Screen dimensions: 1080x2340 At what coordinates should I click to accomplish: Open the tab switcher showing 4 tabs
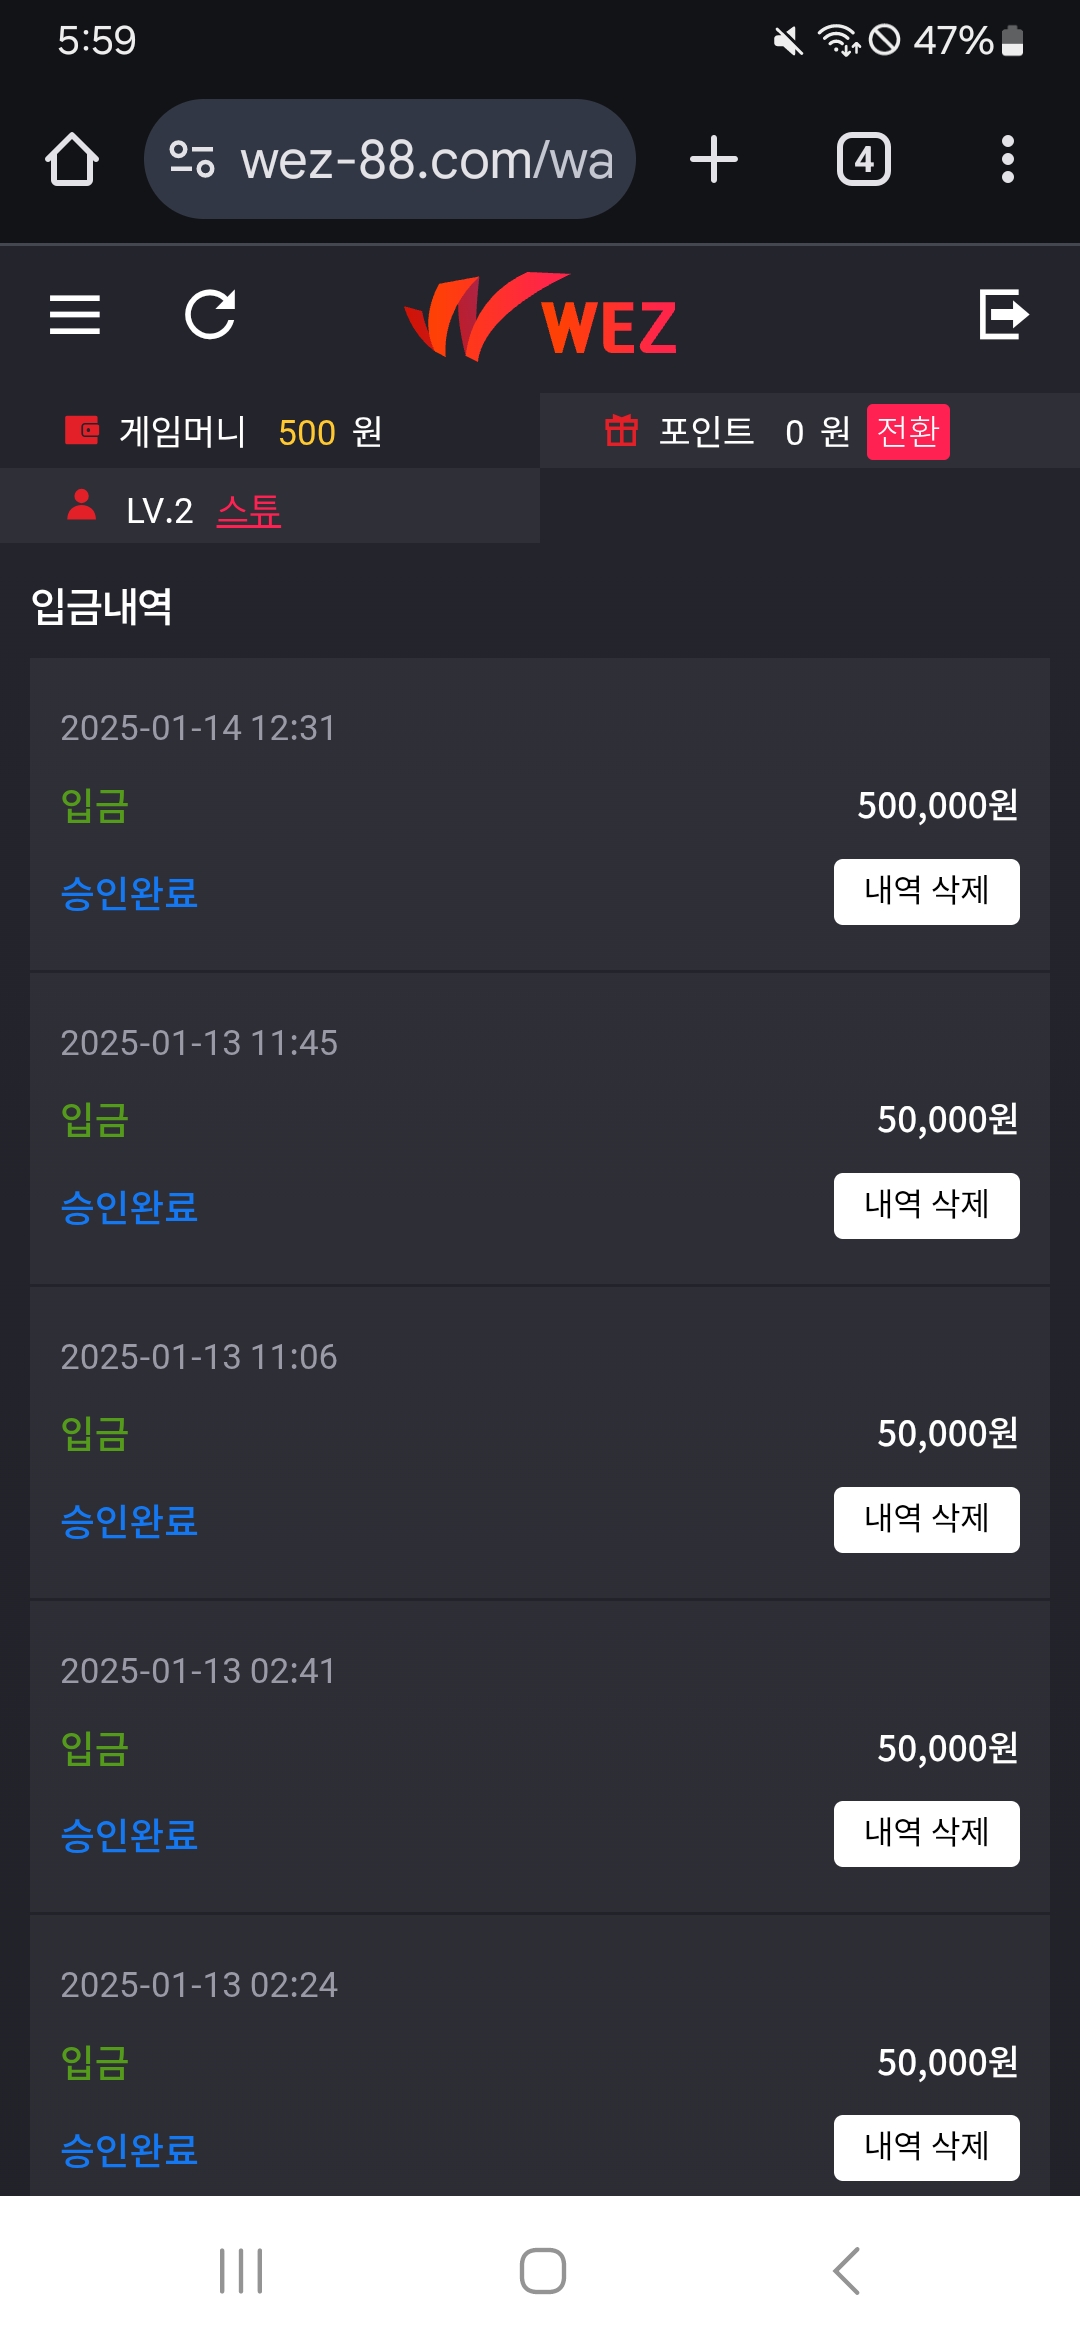tap(863, 160)
